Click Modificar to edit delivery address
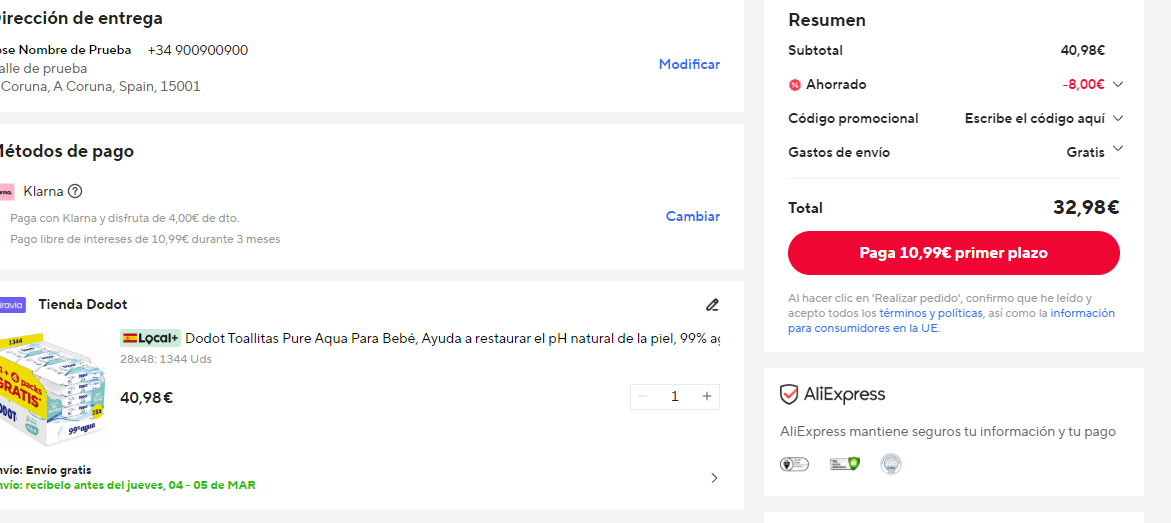The height and width of the screenshot is (523, 1171). [x=689, y=64]
